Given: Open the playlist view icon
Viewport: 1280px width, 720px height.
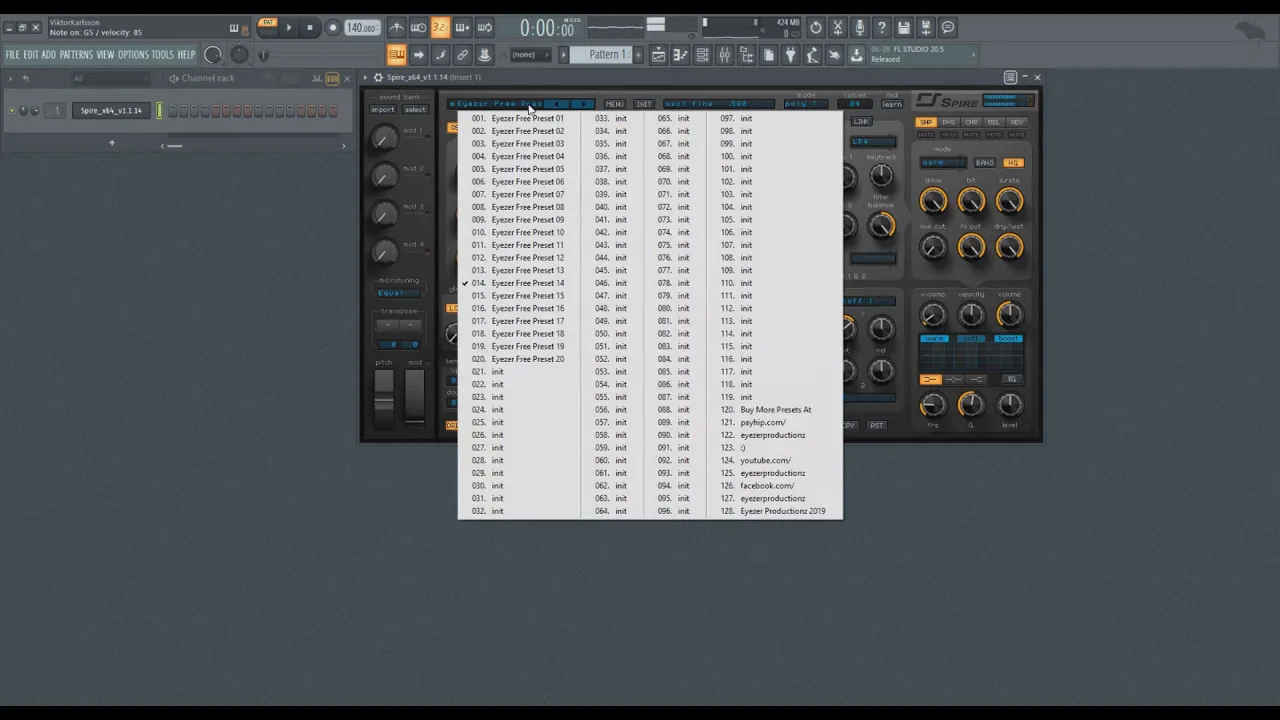Looking at the screenshot, I should point(659,55).
